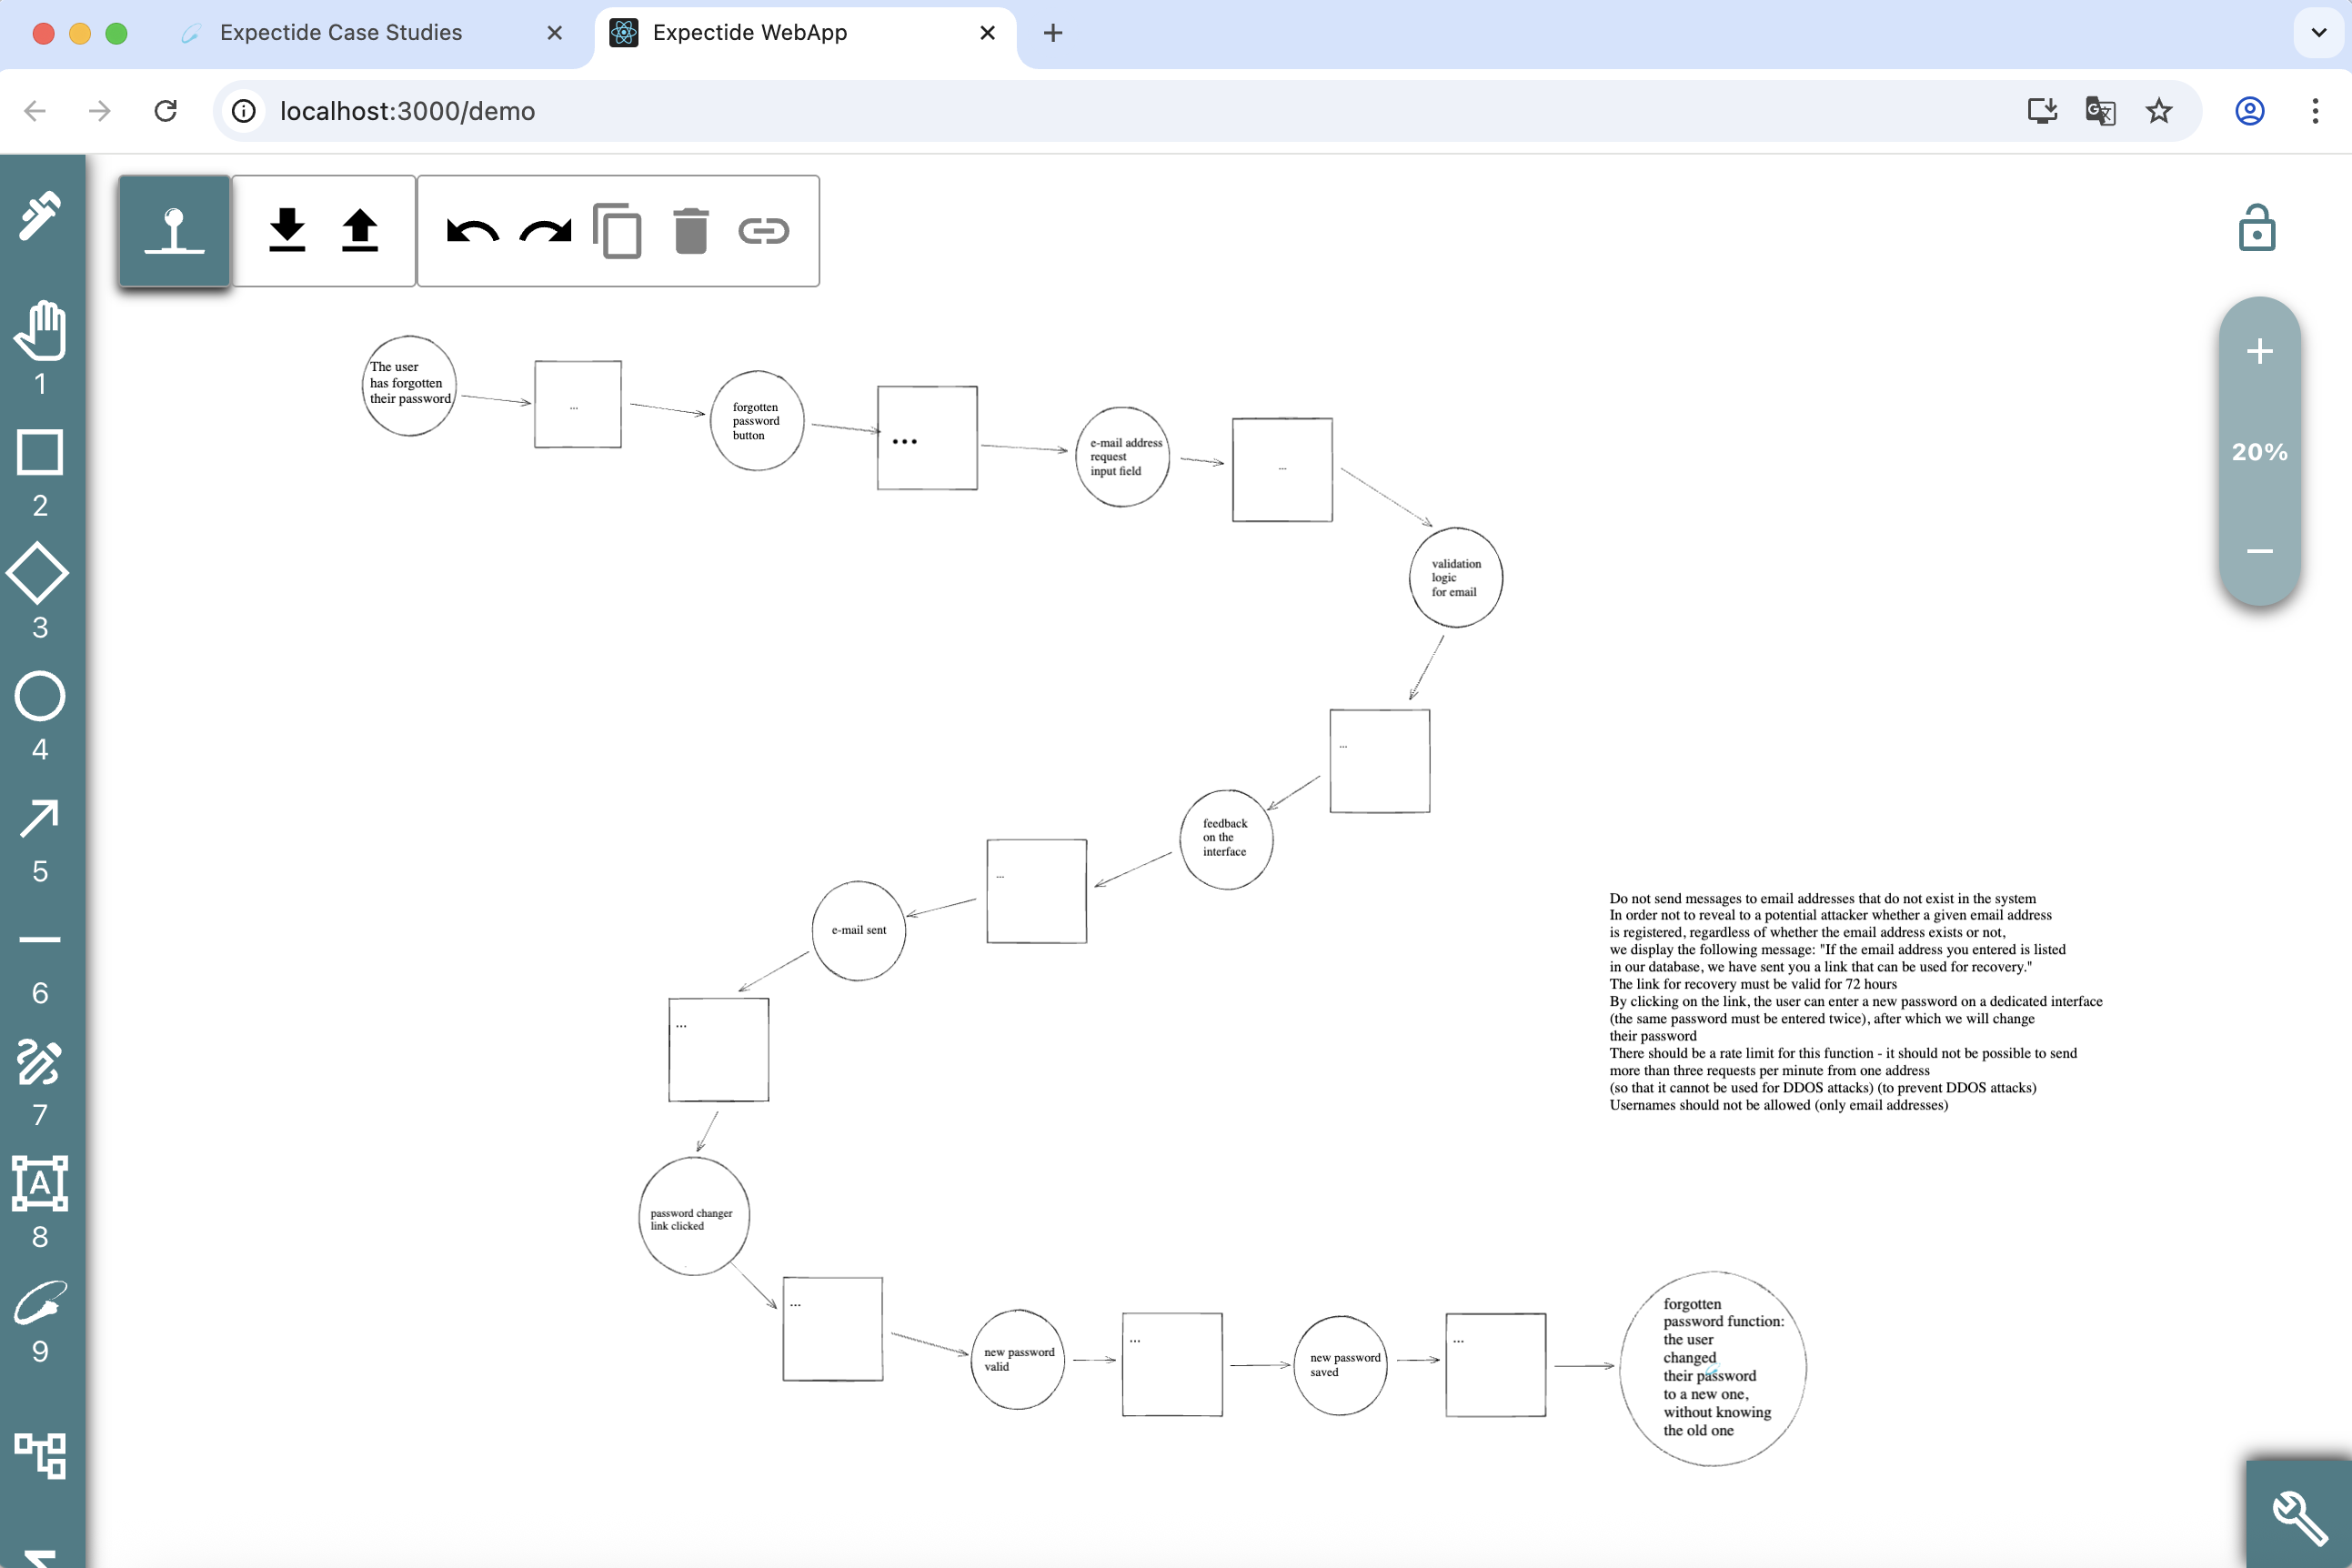2352x1568 pixels.
Task: Open the Chrome three-dot menu
Action: (x=2314, y=111)
